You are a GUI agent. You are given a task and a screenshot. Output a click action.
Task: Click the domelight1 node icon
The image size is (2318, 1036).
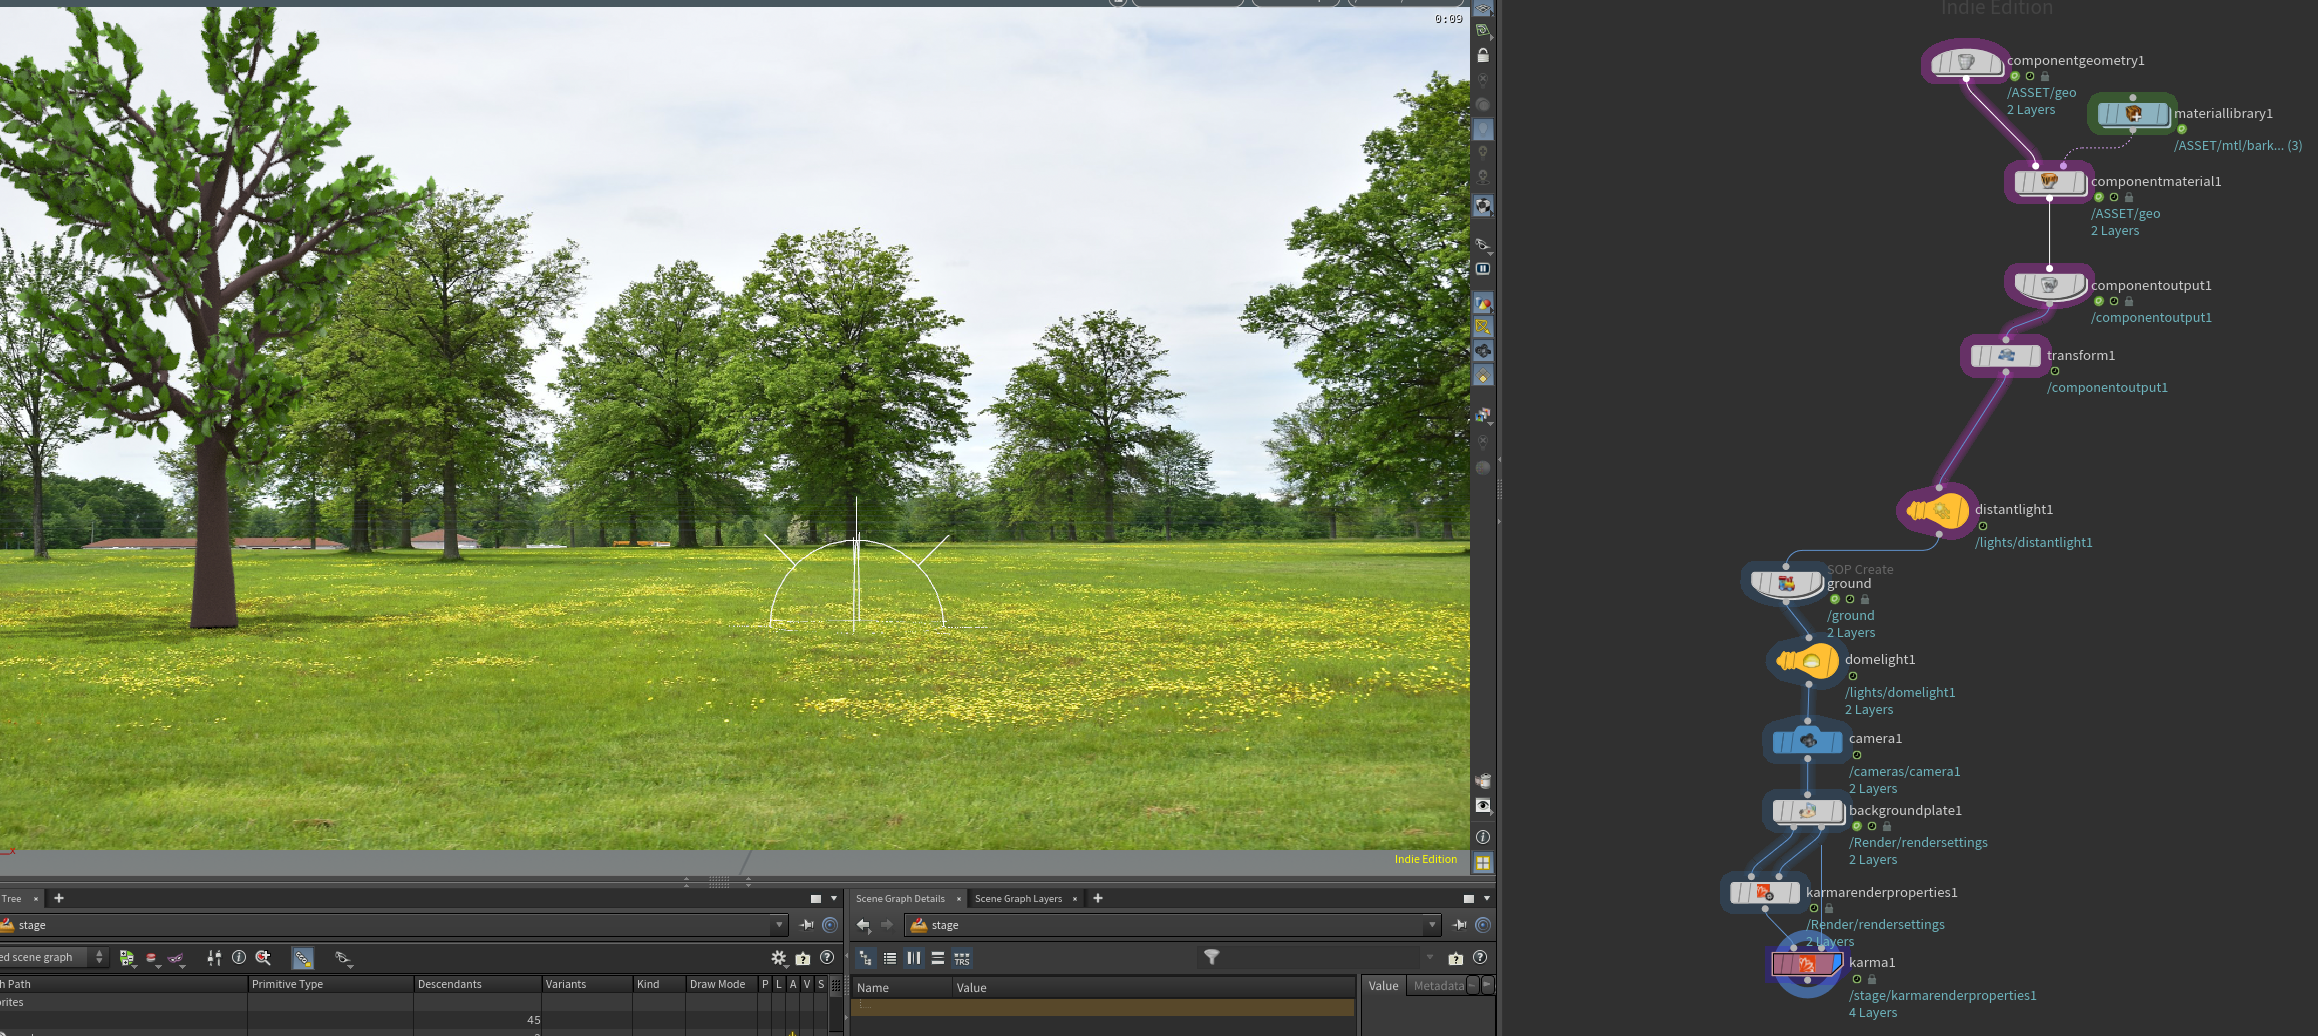pos(1806,661)
